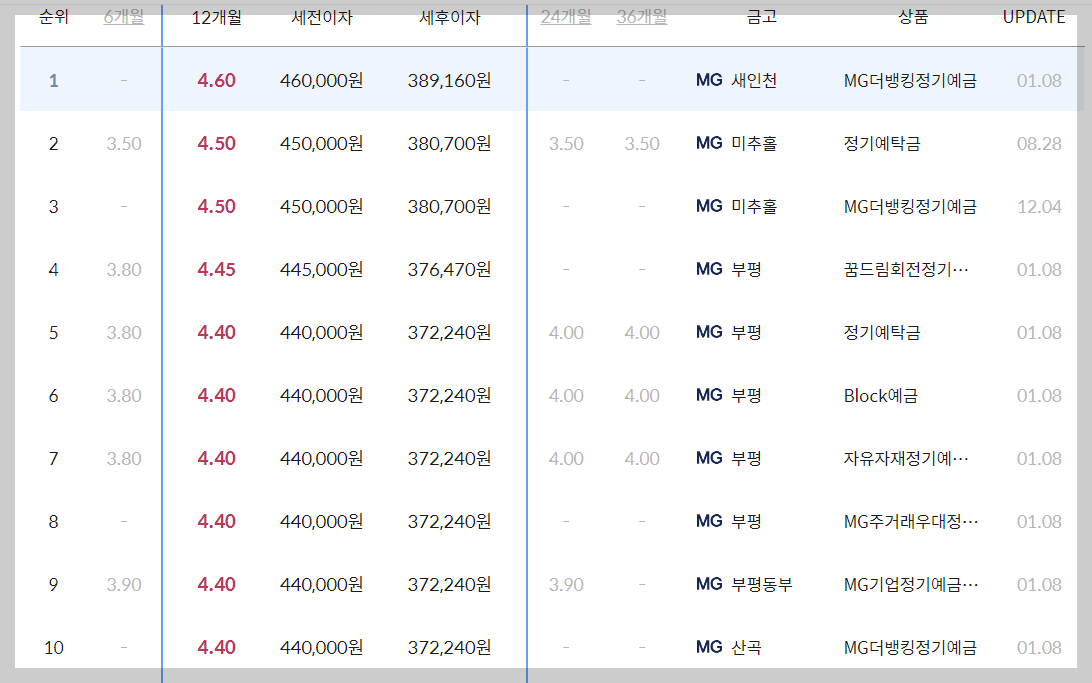Click 380,700원 in the rank 2 row
Screen dimensions: 1092x683
450,143
